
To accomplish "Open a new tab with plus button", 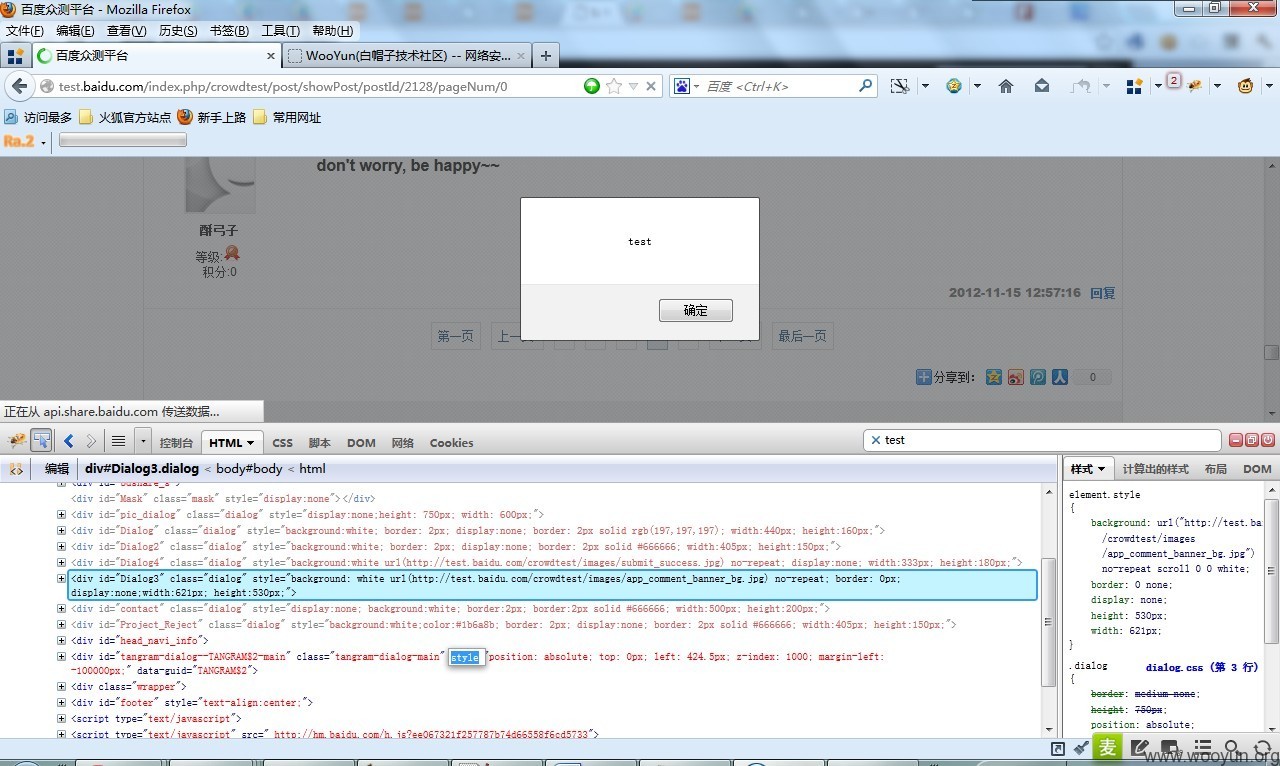I will (x=546, y=56).
